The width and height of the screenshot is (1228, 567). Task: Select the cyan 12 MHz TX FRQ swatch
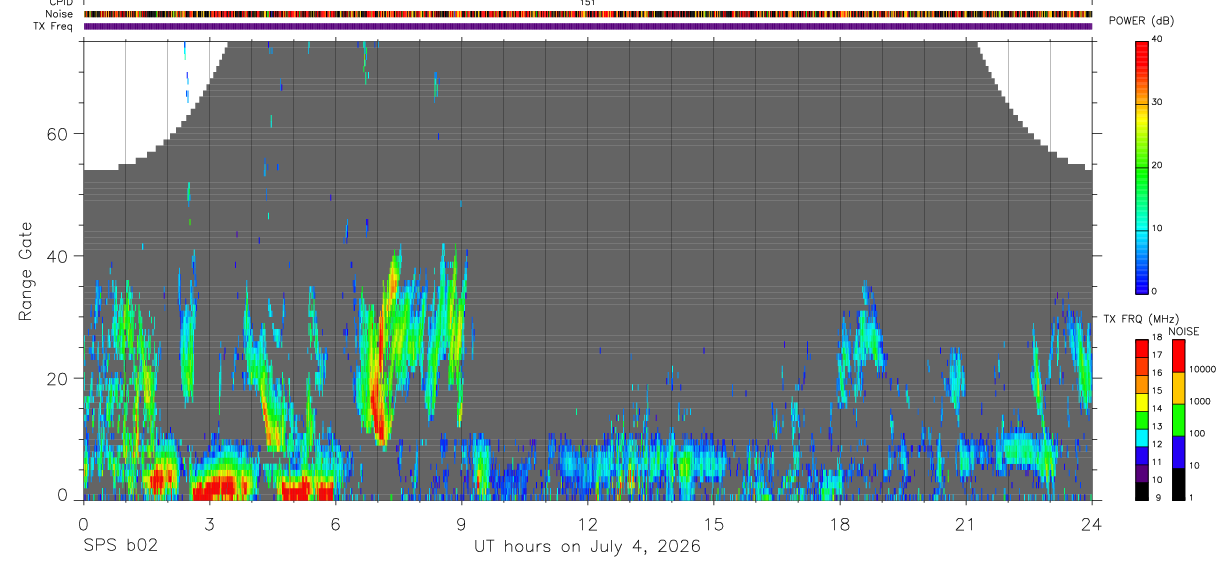coord(1142,444)
